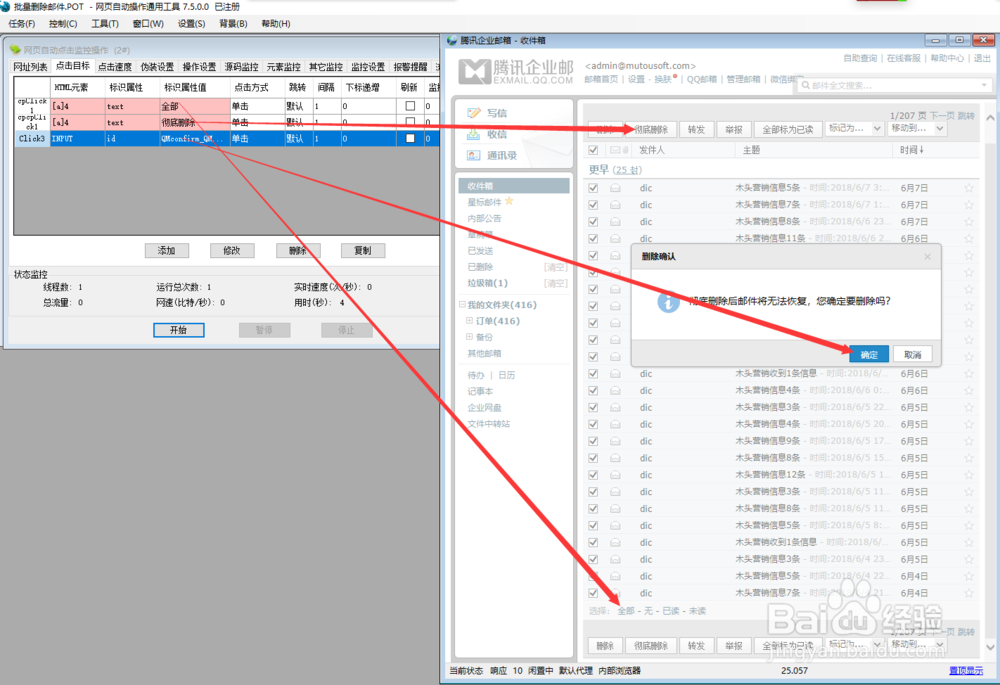Uncheck the 木头营销信息11条 email checkbox

click(593, 239)
